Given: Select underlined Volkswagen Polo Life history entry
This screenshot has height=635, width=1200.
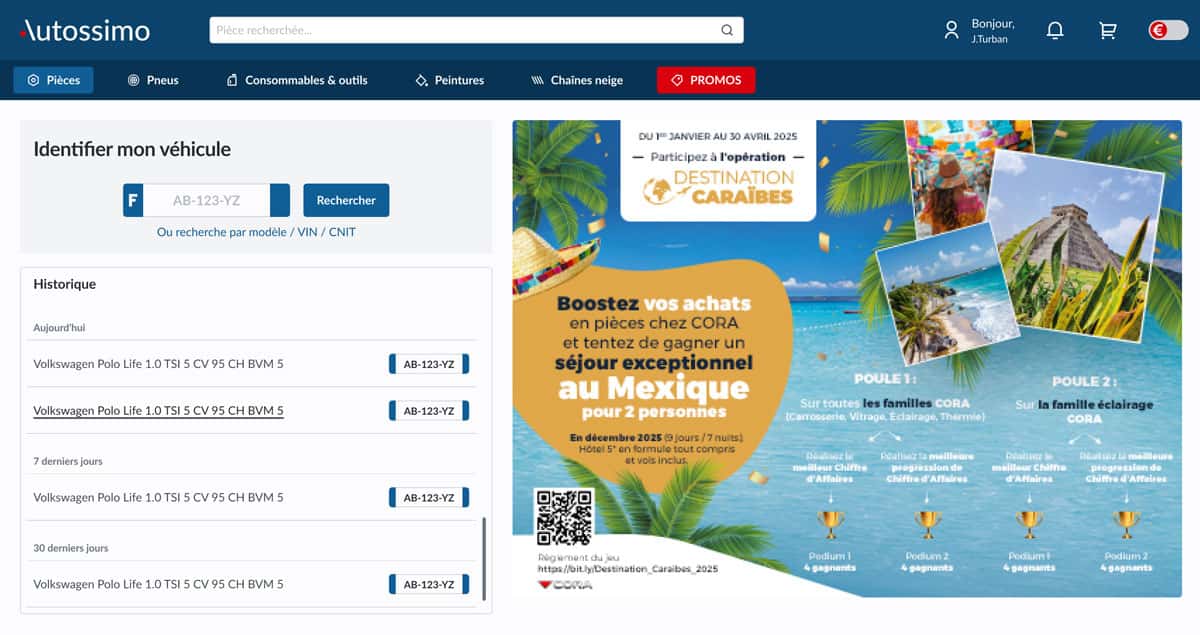Looking at the screenshot, I should point(158,411).
